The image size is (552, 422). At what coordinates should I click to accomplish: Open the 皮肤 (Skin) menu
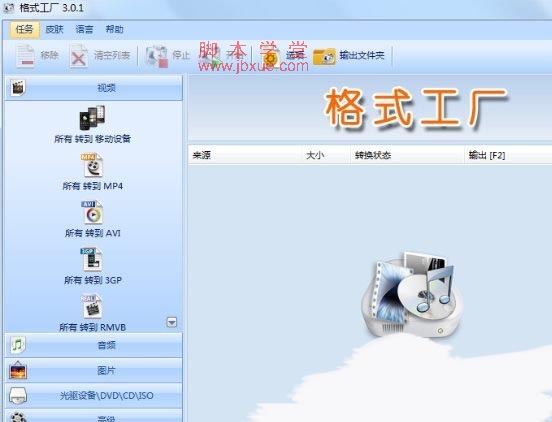point(55,29)
